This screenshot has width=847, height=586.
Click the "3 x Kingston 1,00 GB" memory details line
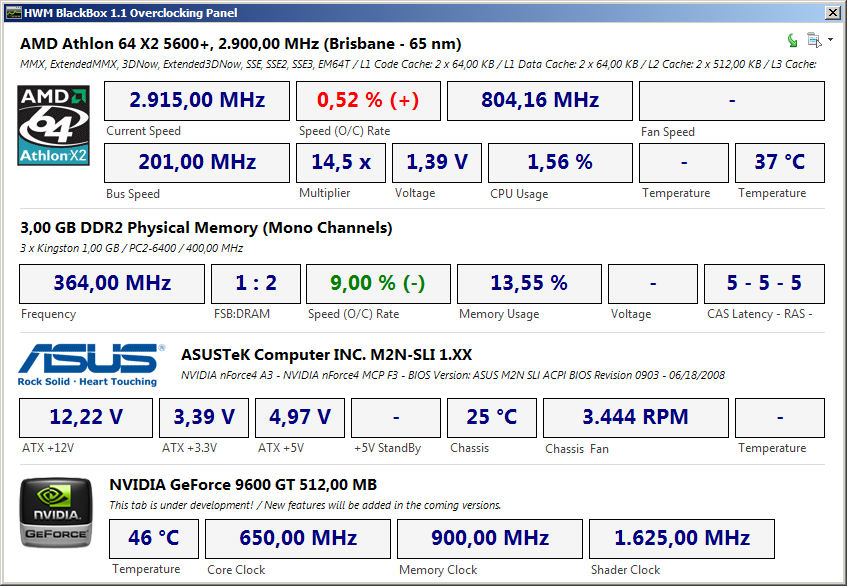[131, 248]
